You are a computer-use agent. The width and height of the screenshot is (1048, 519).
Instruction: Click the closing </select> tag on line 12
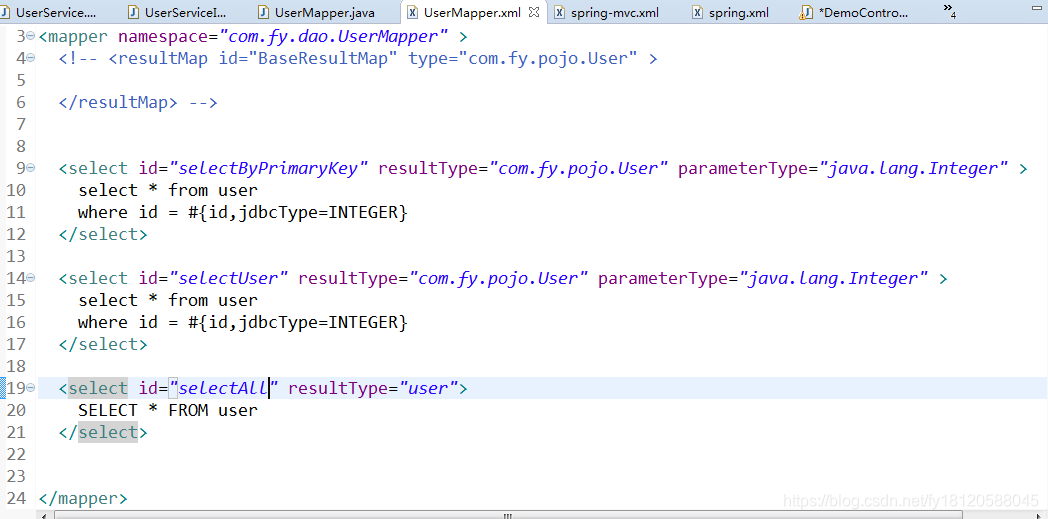pos(103,234)
